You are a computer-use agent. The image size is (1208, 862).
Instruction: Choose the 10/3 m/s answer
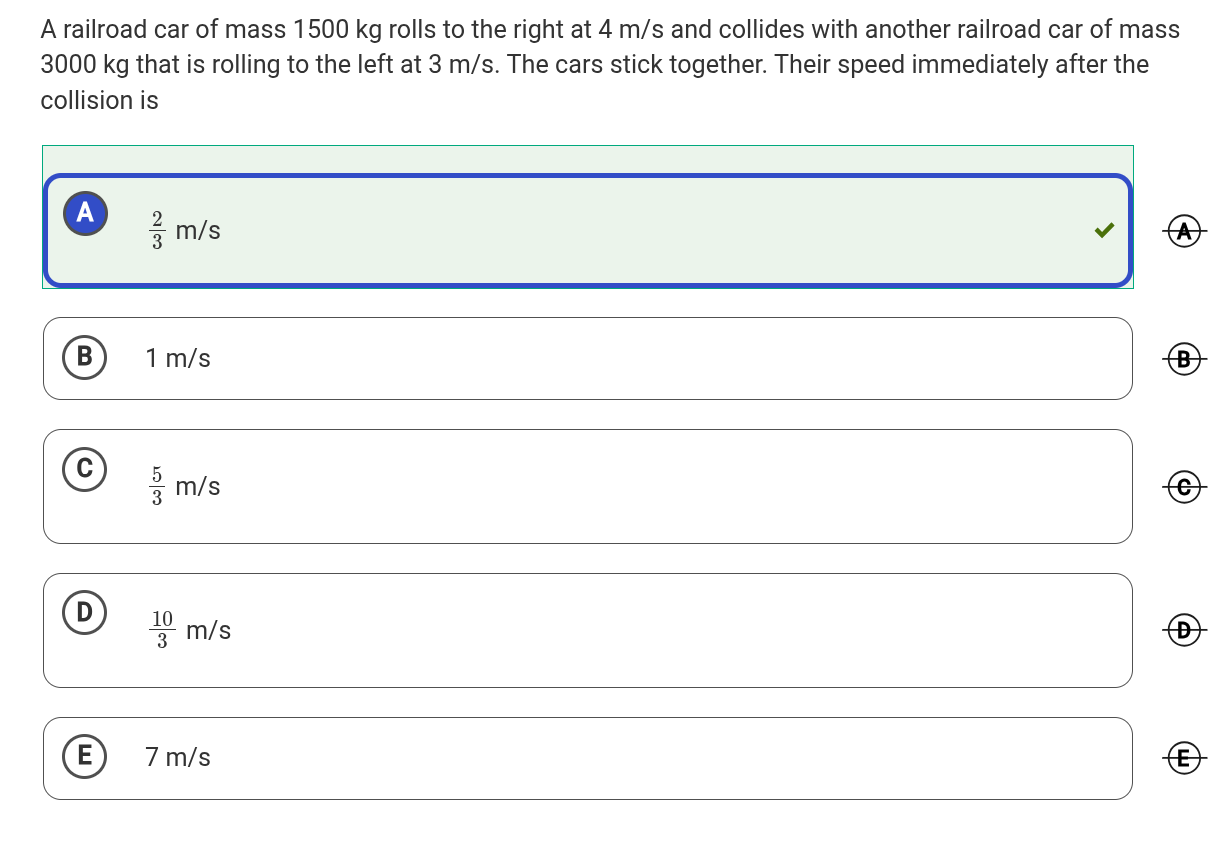tap(191, 631)
